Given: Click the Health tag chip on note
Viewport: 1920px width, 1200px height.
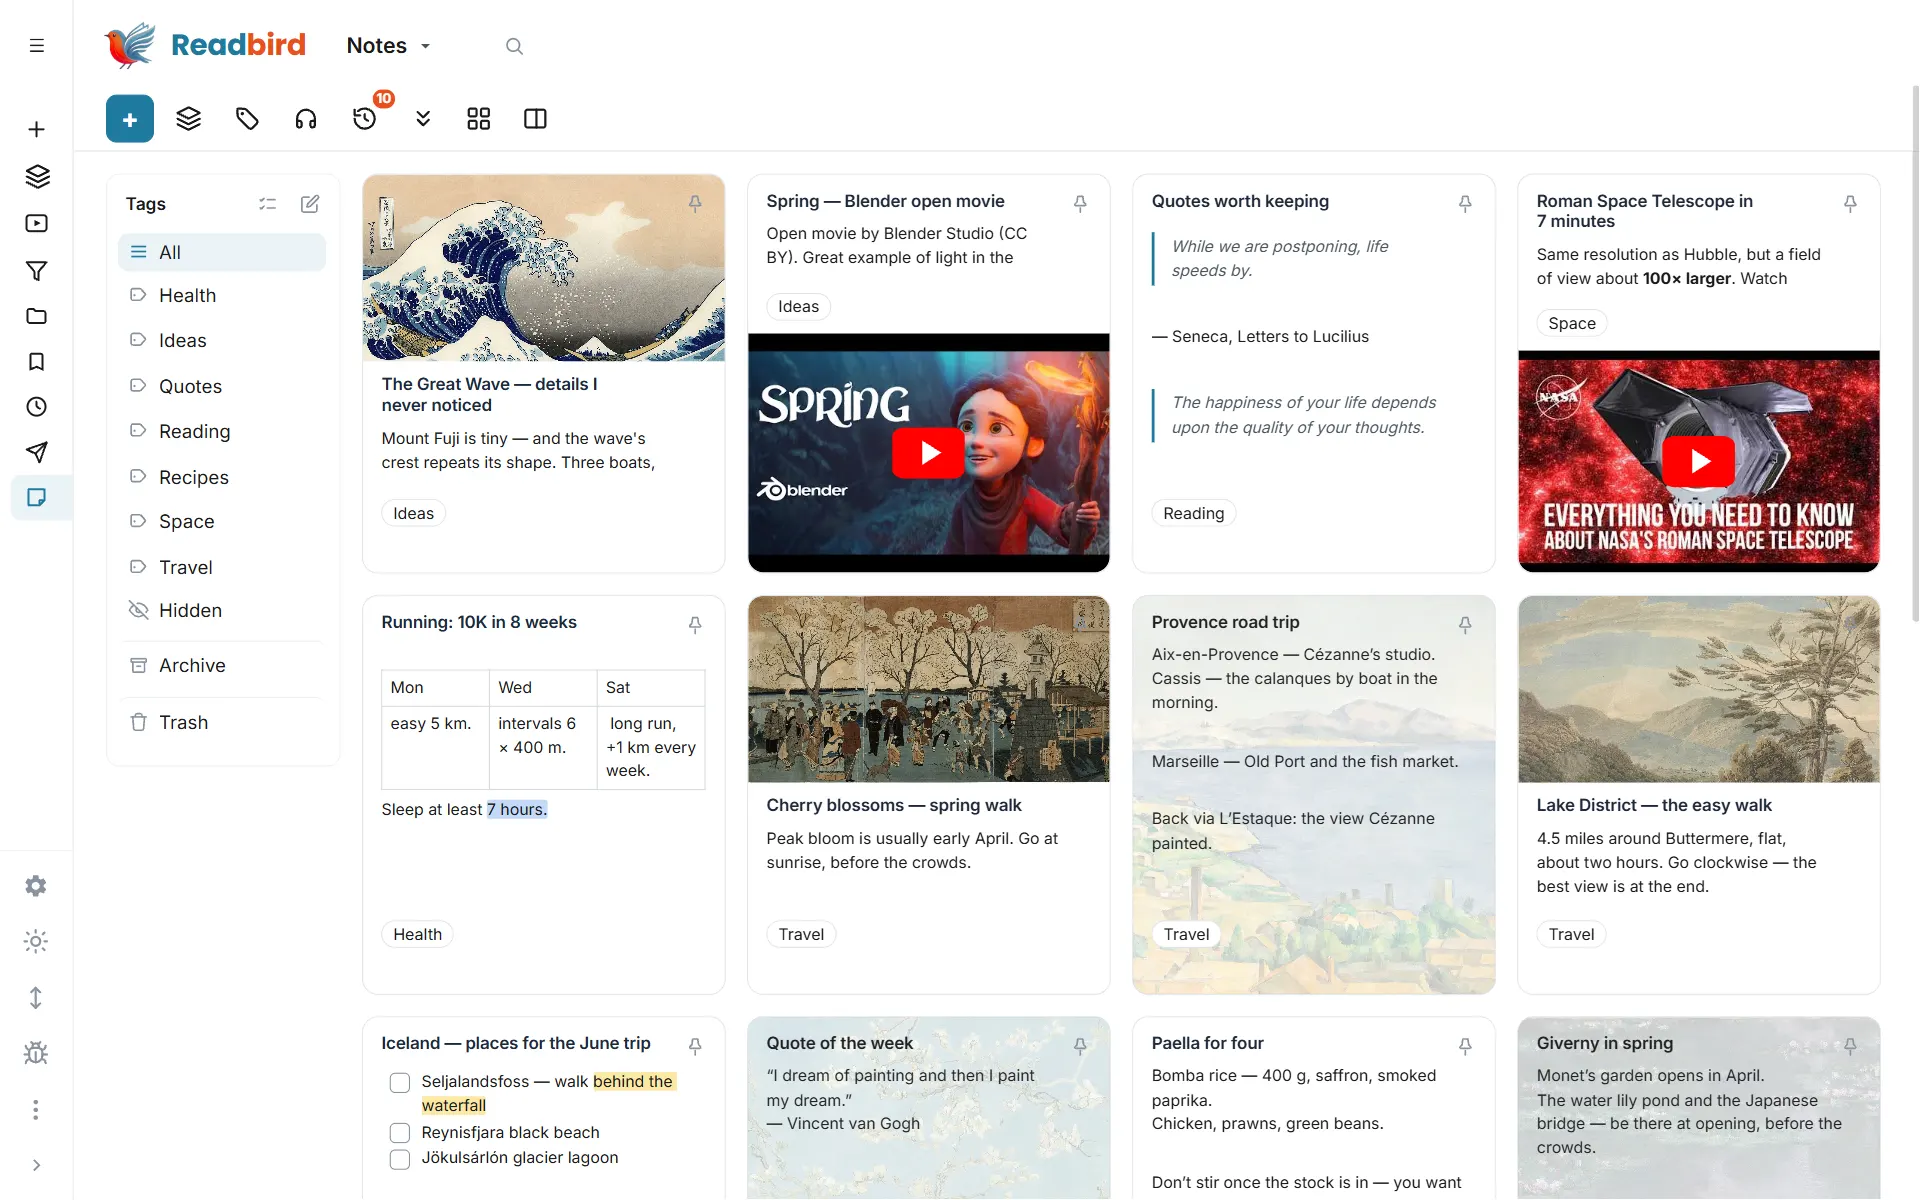Looking at the screenshot, I should (x=417, y=935).
